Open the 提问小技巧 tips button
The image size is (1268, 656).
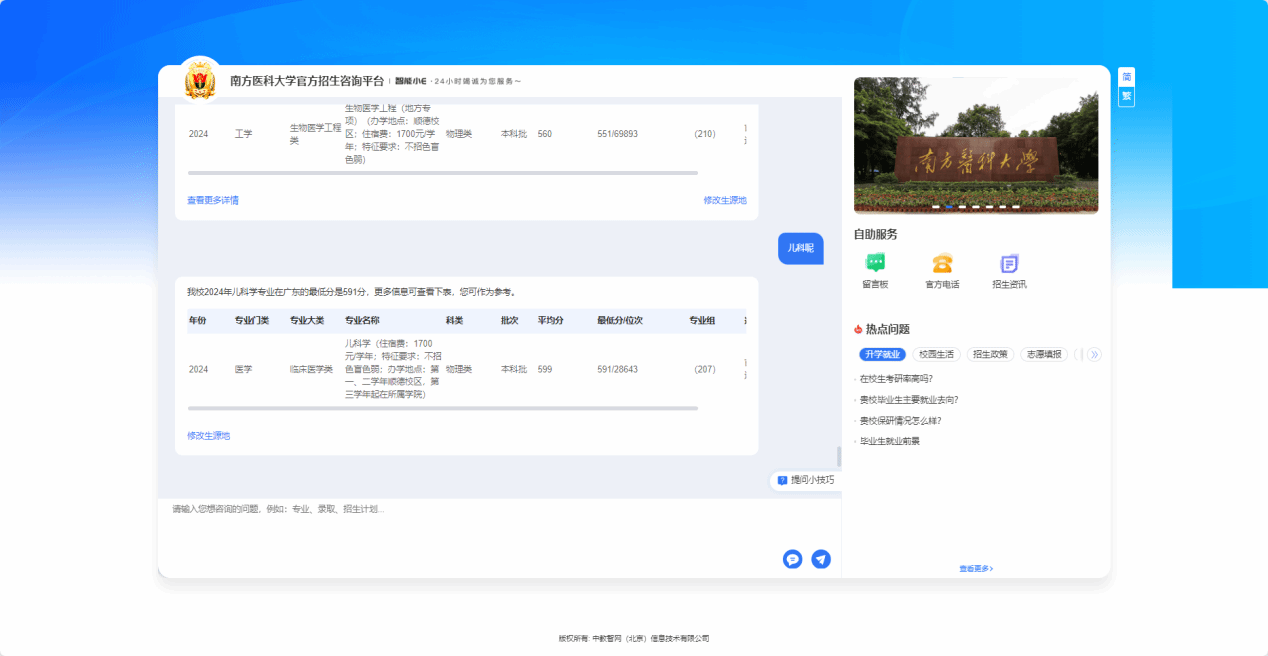coord(806,480)
